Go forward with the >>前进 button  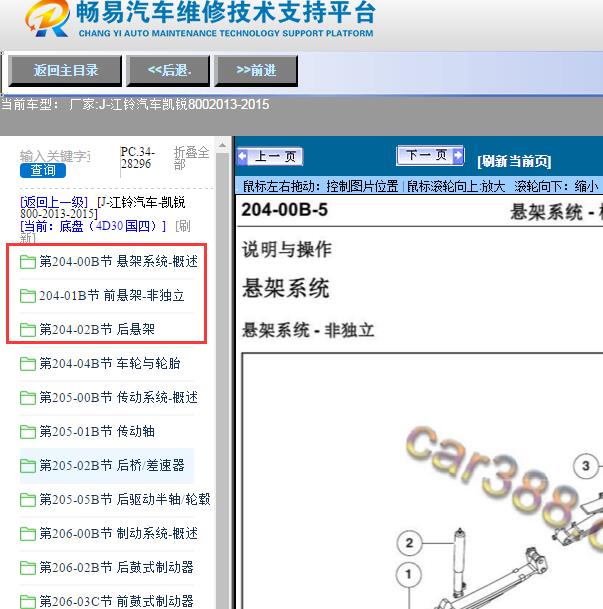tap(256, 71)
